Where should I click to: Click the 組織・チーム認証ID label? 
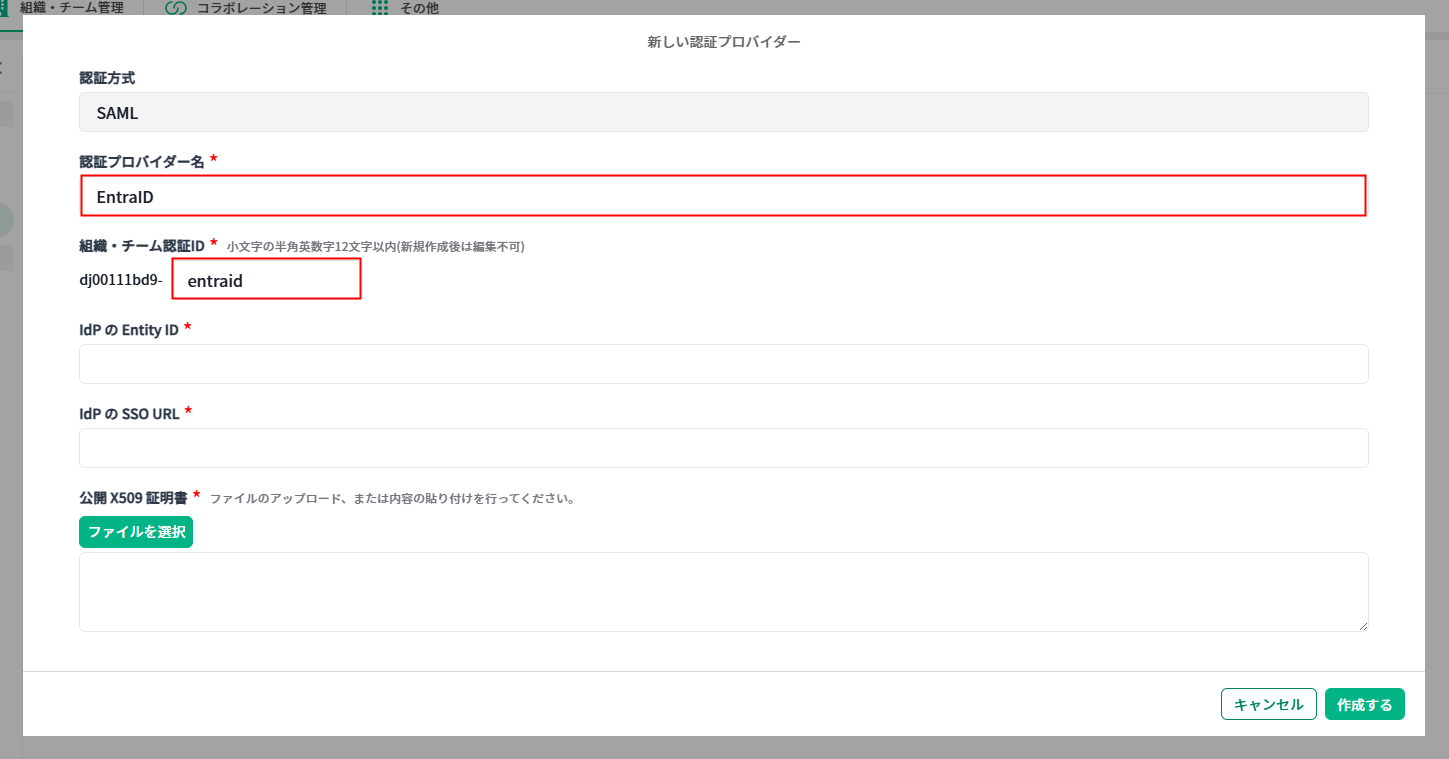142,246
